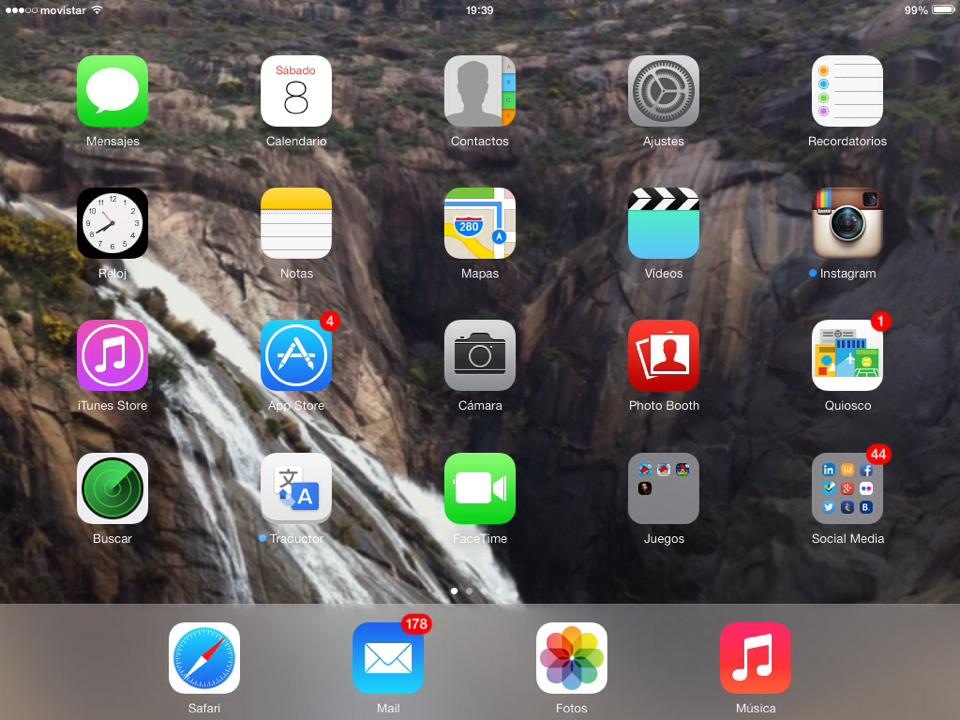Click the 99% battery percentage
The height and width of the screenshot is (720, 960).
click(916, 10)
